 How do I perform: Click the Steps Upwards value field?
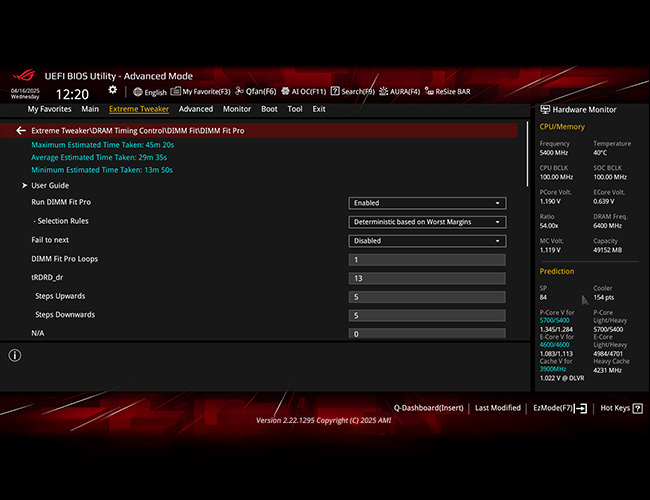(x=427, y=297)
